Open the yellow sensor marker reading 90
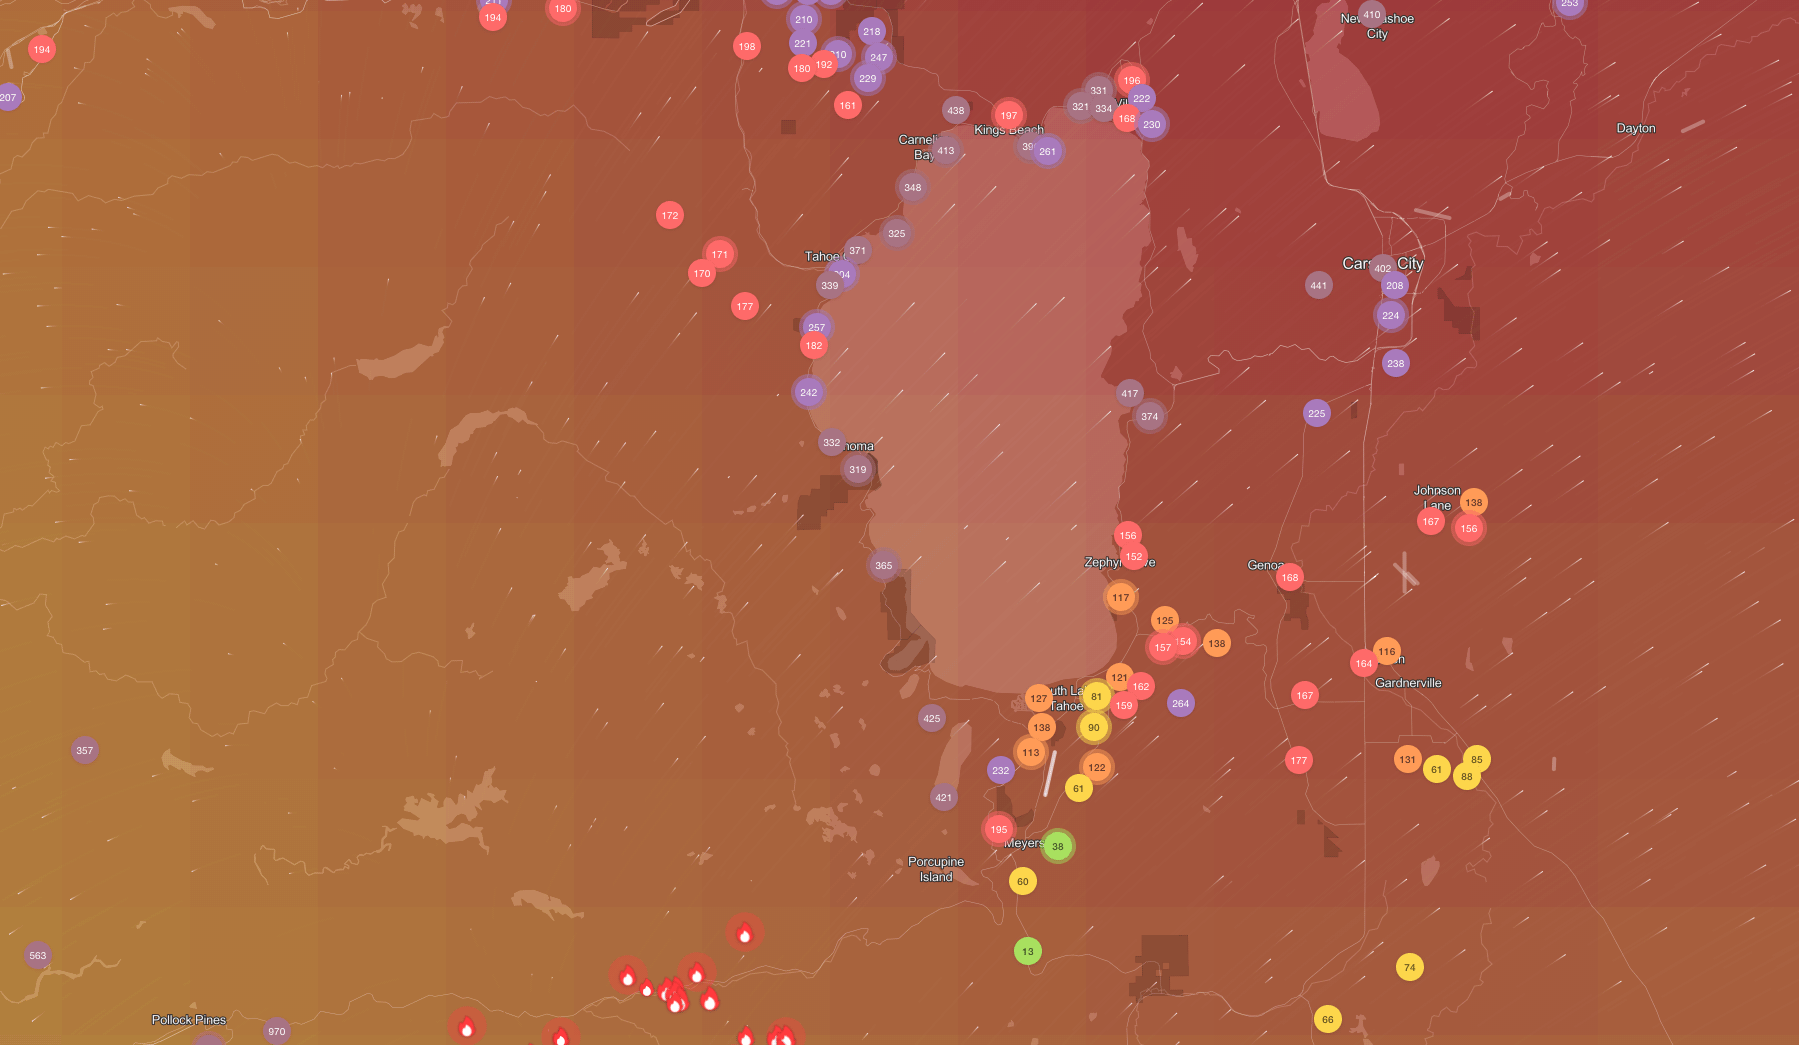The height and width of the screenshot is (1045, 1799). point(1094,728)
